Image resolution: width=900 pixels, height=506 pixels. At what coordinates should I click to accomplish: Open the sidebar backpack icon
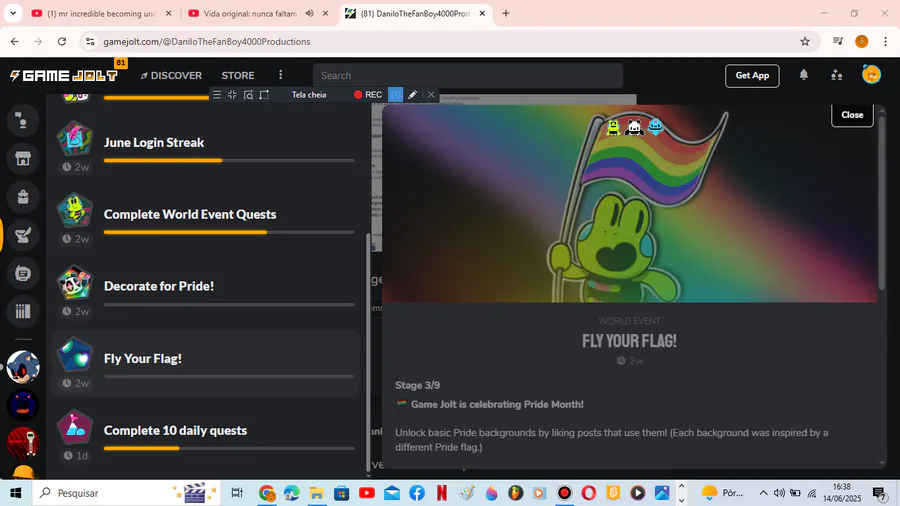coord(23,197)
